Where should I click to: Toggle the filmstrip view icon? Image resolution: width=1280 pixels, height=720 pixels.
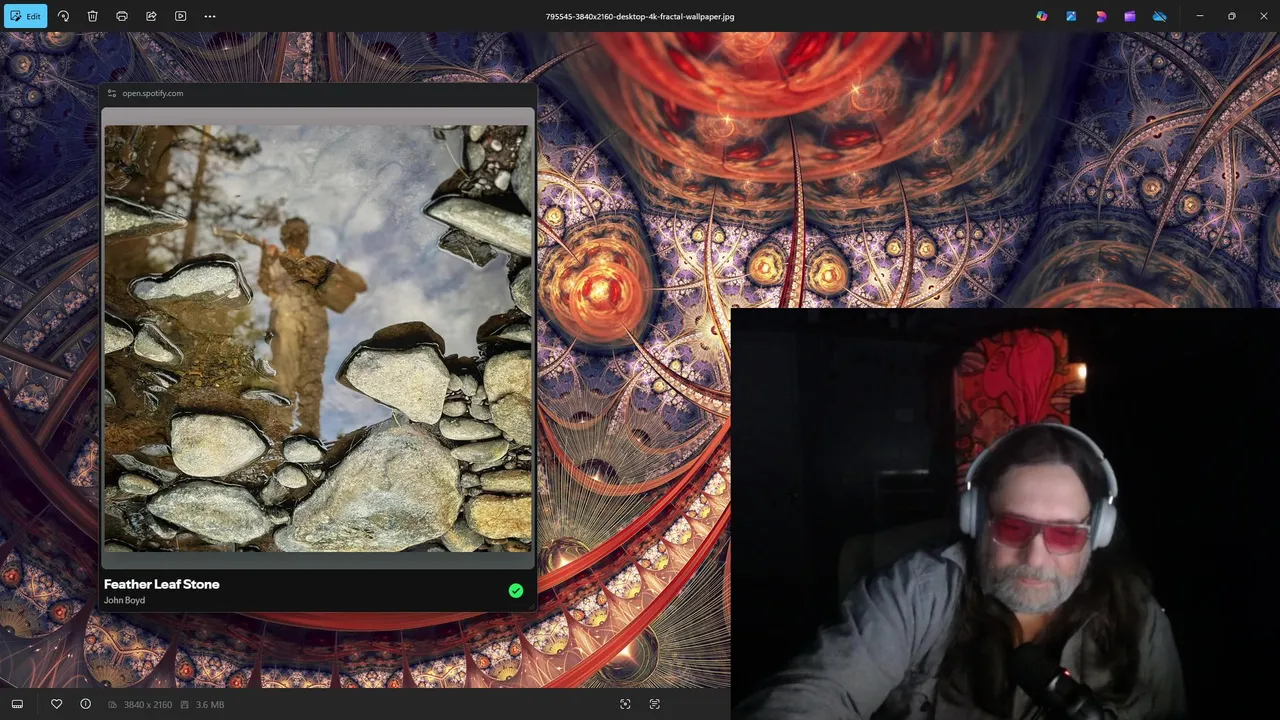pyautogui.click(x=17, y=704)
